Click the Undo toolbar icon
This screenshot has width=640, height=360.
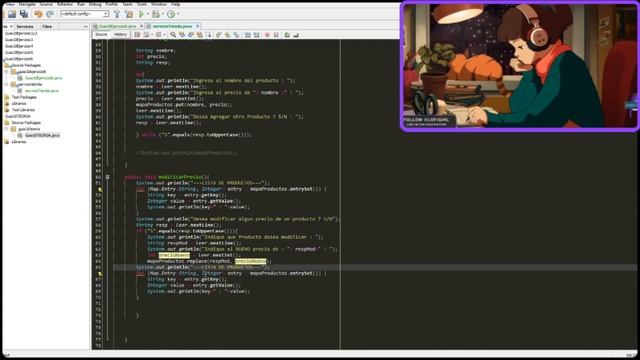click(x=38, y=14)
